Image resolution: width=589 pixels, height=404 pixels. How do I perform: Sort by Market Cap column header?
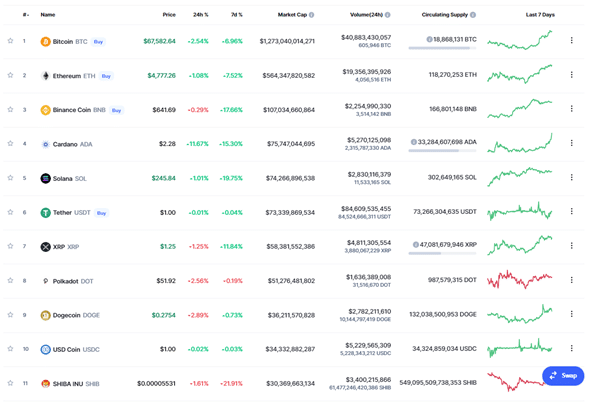tap(292, 15)
